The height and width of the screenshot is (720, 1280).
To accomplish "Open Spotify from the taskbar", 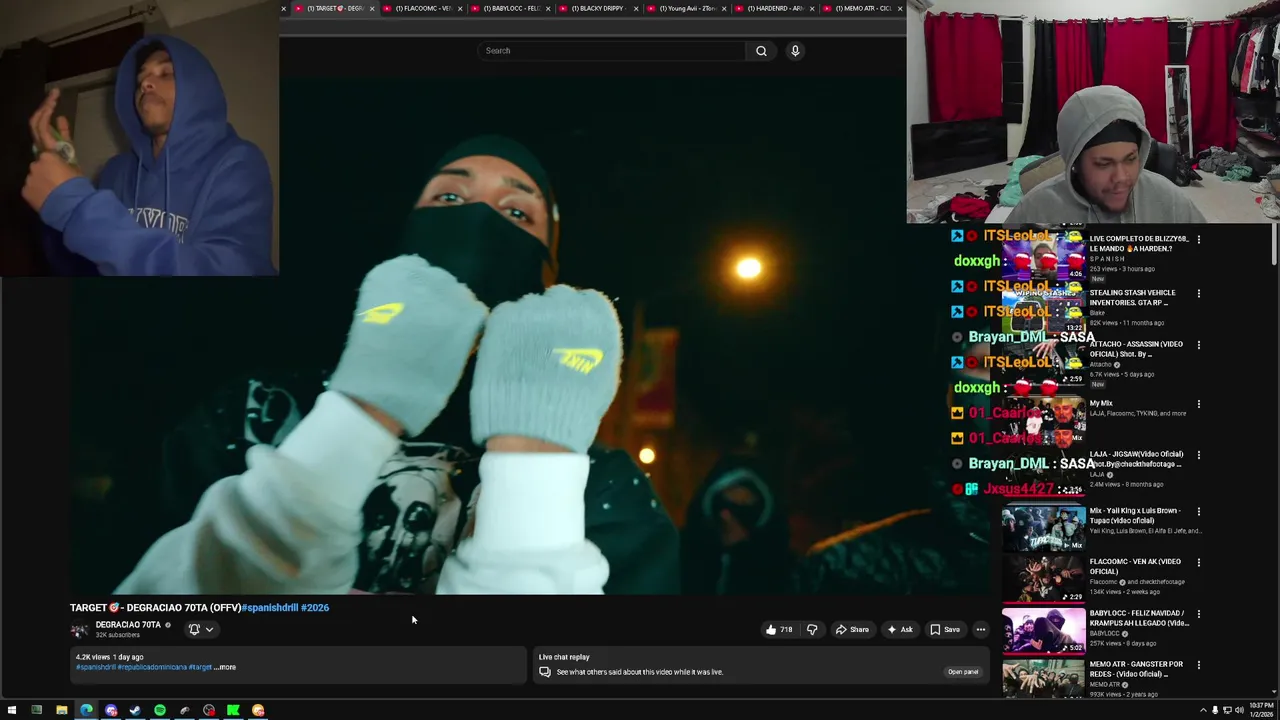I will pos(159,710).
